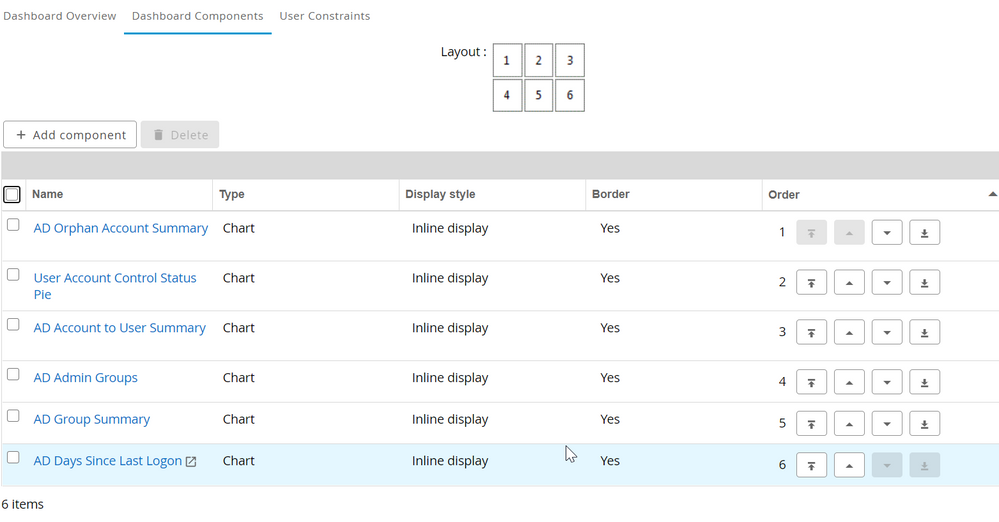Open the AD Group Summary link
This screenshot has height=522, width=999.
point(92,420)
